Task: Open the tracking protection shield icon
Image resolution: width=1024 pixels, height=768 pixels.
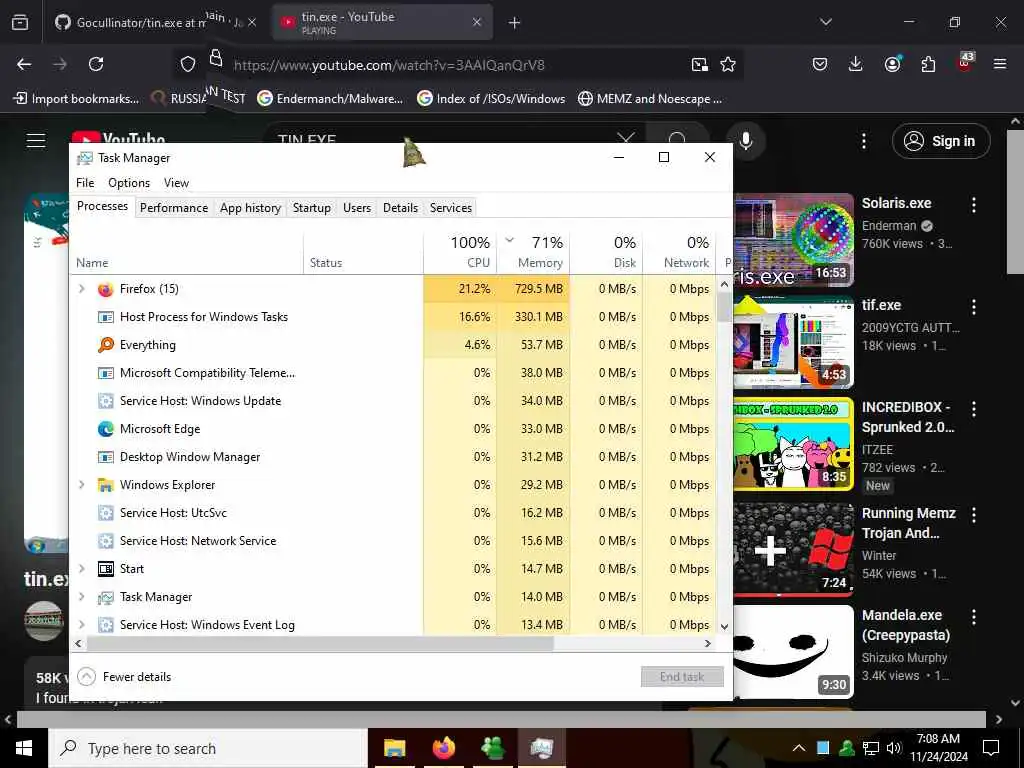Action: tap(188, 64)
